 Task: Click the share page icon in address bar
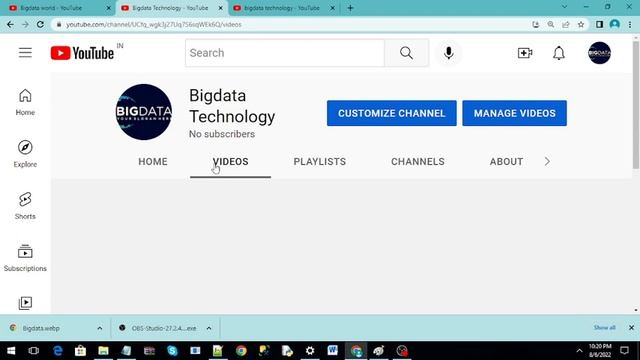(x=566, y=24)
